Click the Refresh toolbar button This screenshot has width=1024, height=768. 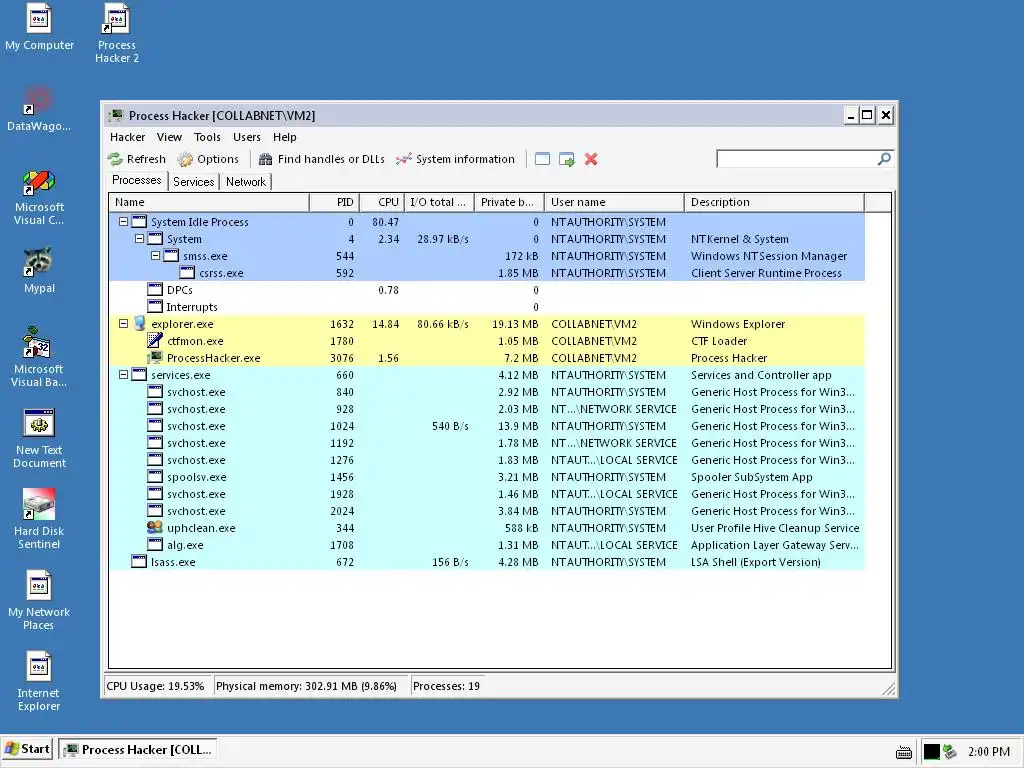tap(136, 159)
